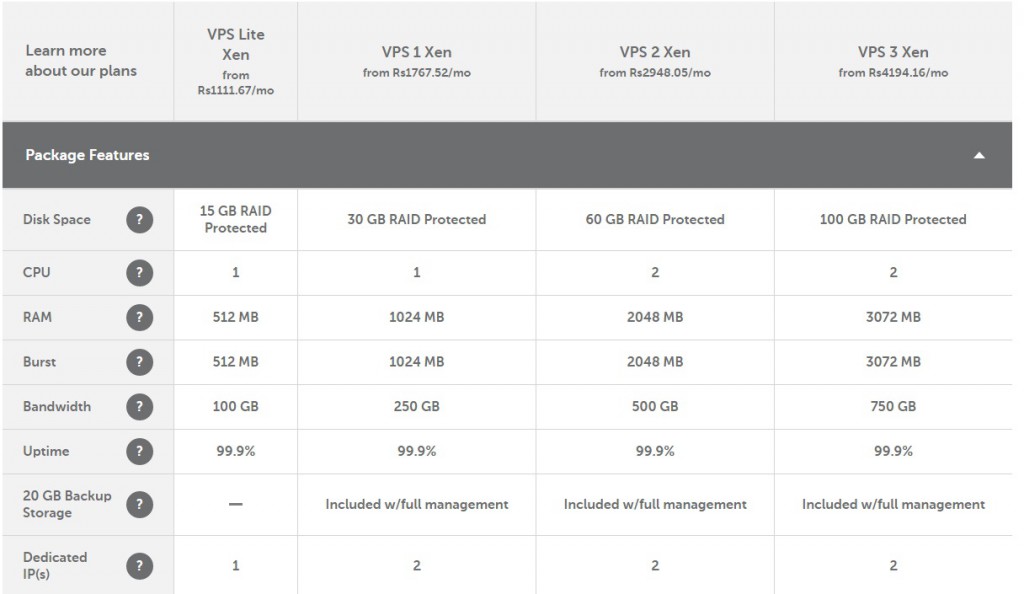The width and height of the screenshot is (1024, 594).
Task: Click the 100 GB RAID Protected cell
Action: [x=893, y=220]
